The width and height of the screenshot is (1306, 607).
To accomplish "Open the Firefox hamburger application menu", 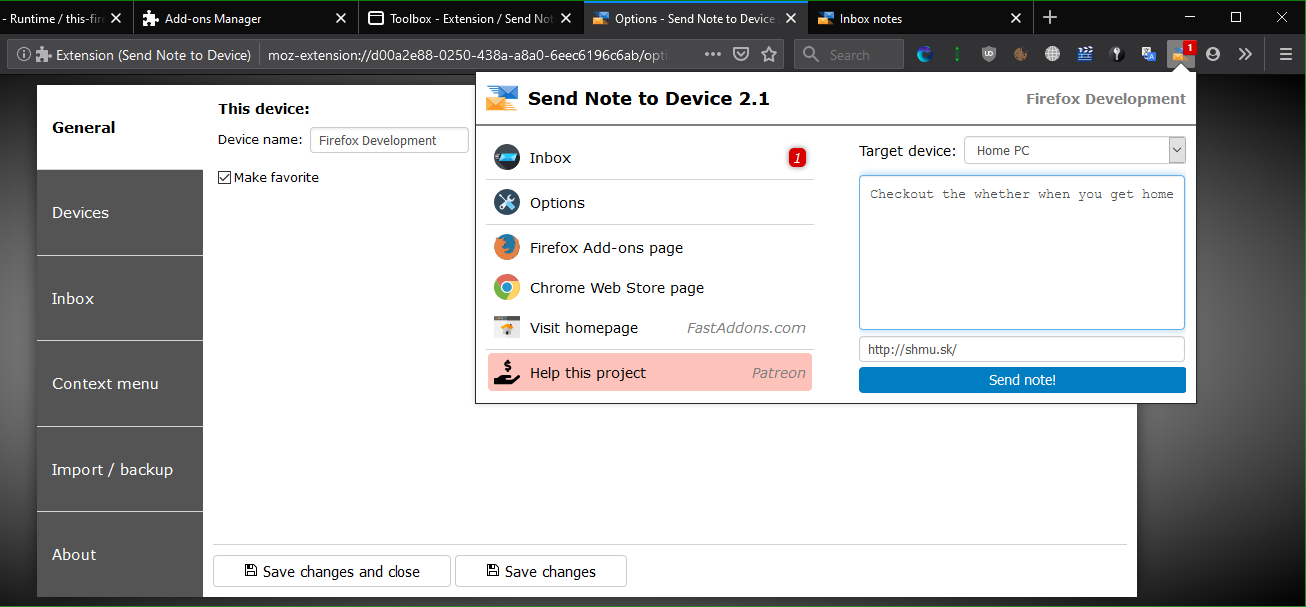I will (1285, 54).
